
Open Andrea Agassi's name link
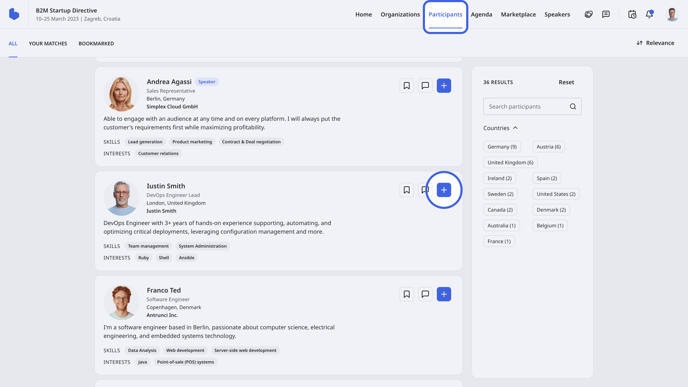[169, 82]
